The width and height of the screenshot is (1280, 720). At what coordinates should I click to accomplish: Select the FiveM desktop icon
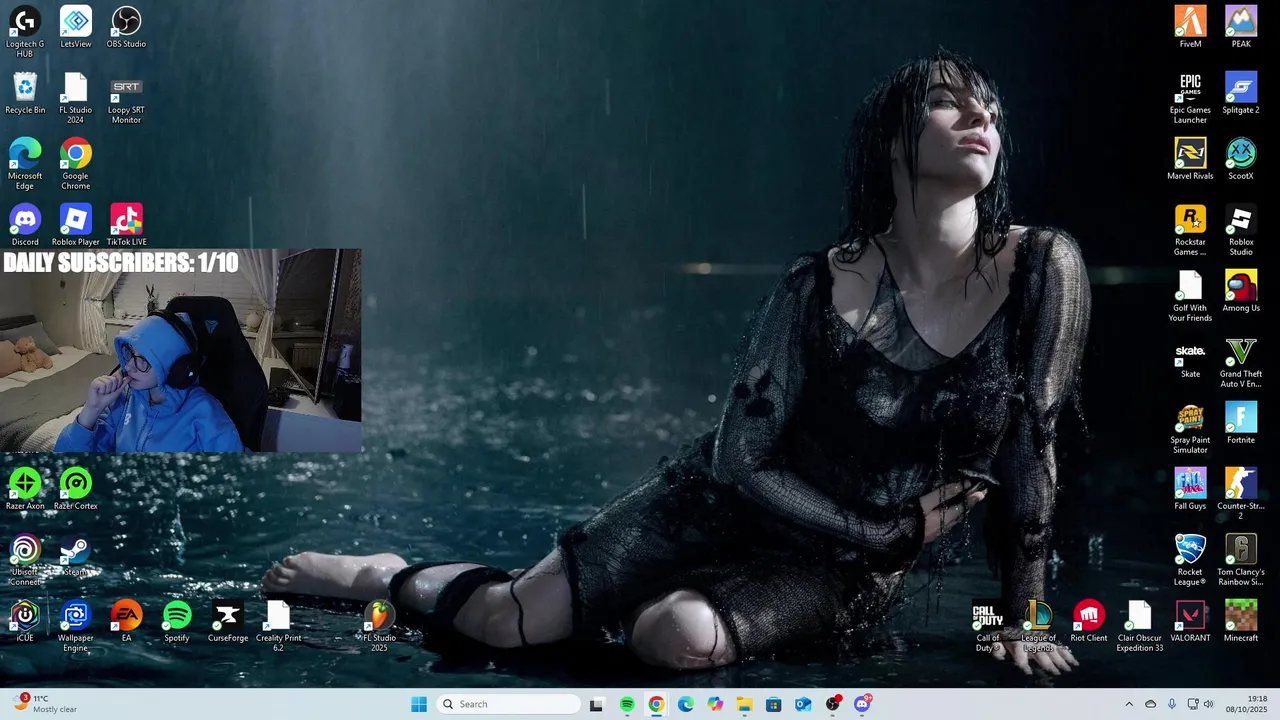coord(1190,27)
